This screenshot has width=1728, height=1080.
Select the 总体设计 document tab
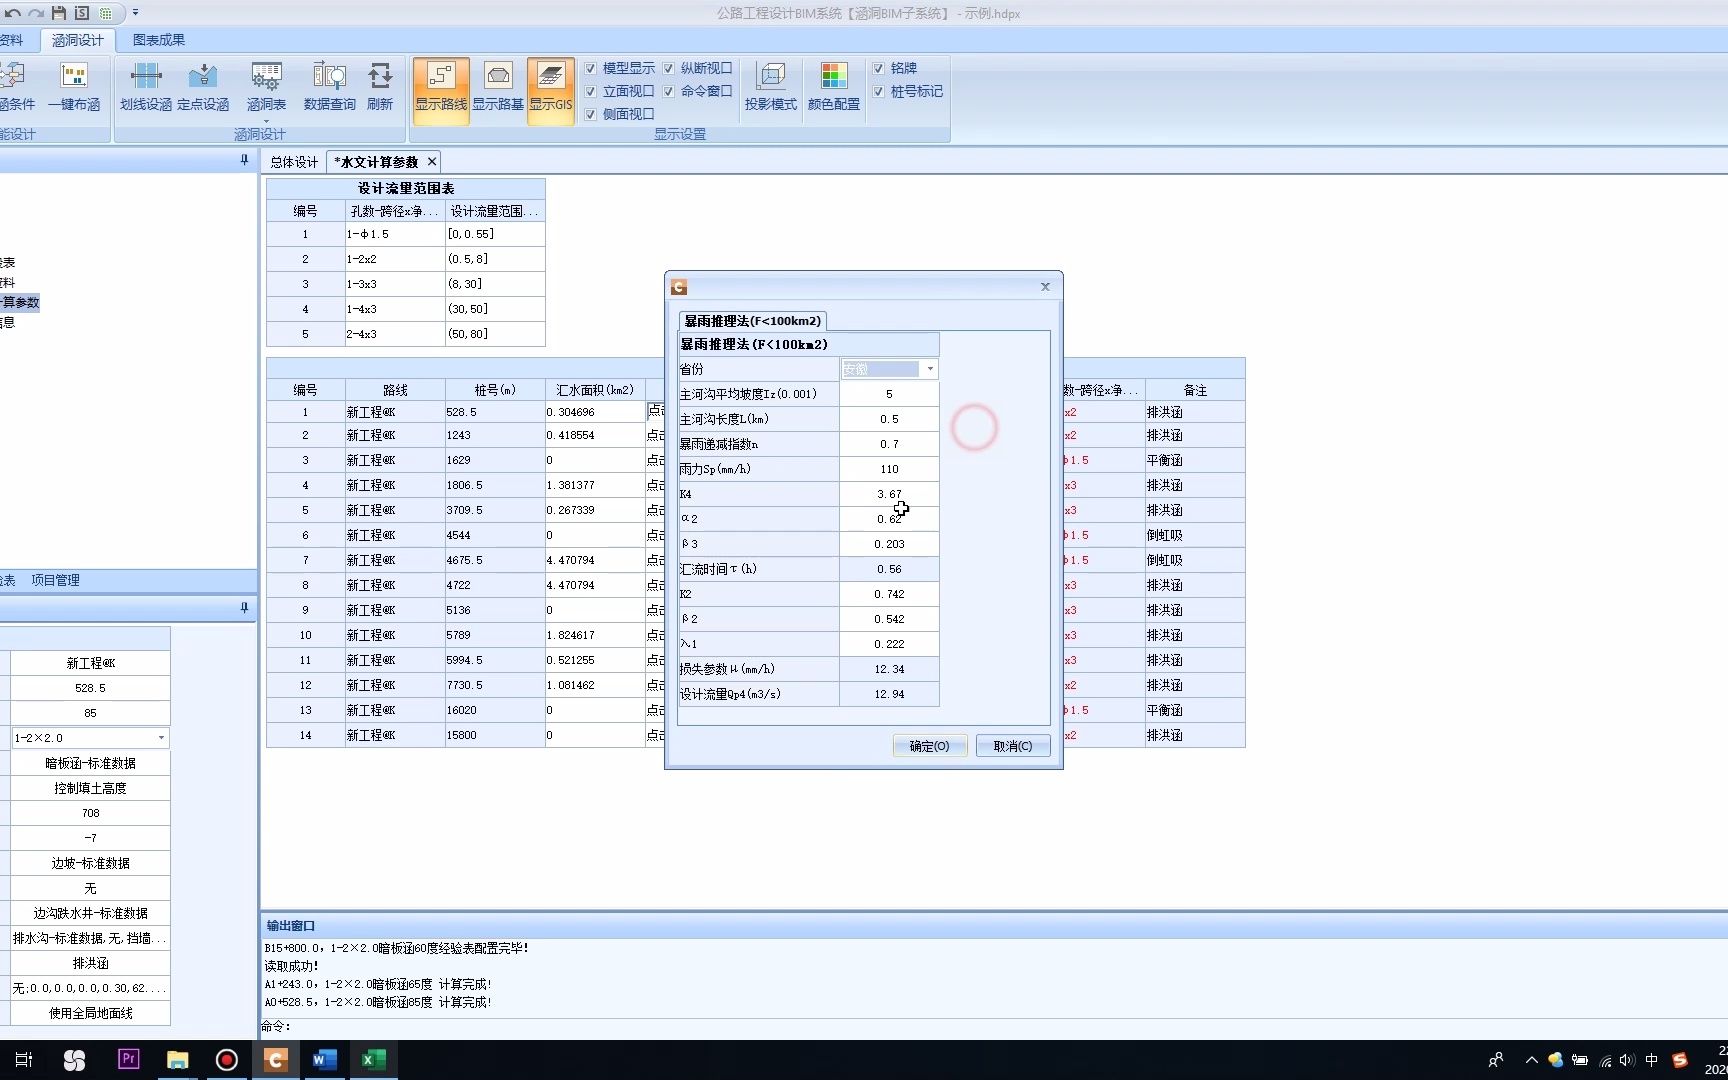pyautogui.click(x=292, y=161)
